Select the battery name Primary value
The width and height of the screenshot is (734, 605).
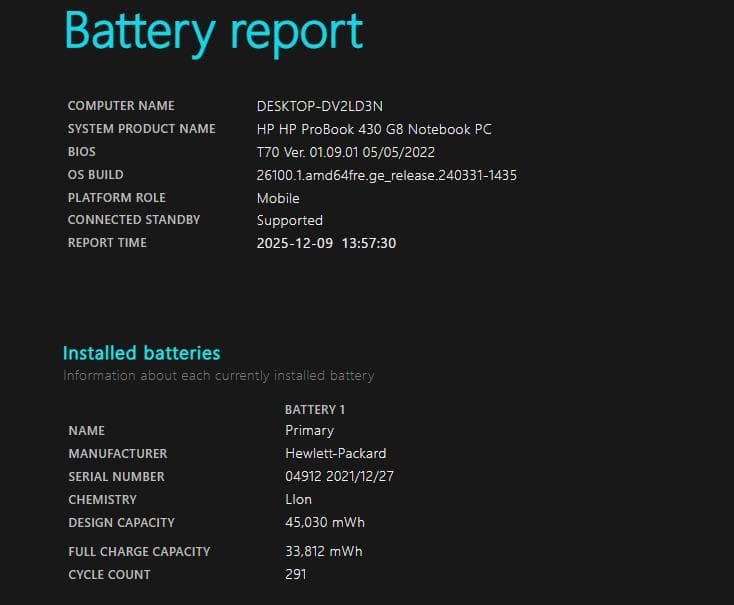click(309, 430)
